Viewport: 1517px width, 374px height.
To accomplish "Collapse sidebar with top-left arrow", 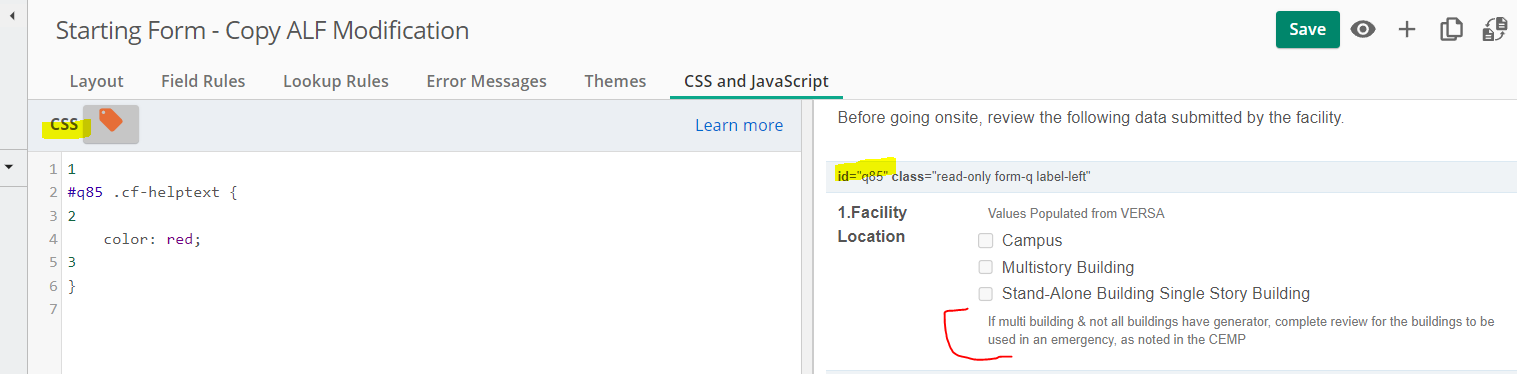I will (x=12, y=16).
